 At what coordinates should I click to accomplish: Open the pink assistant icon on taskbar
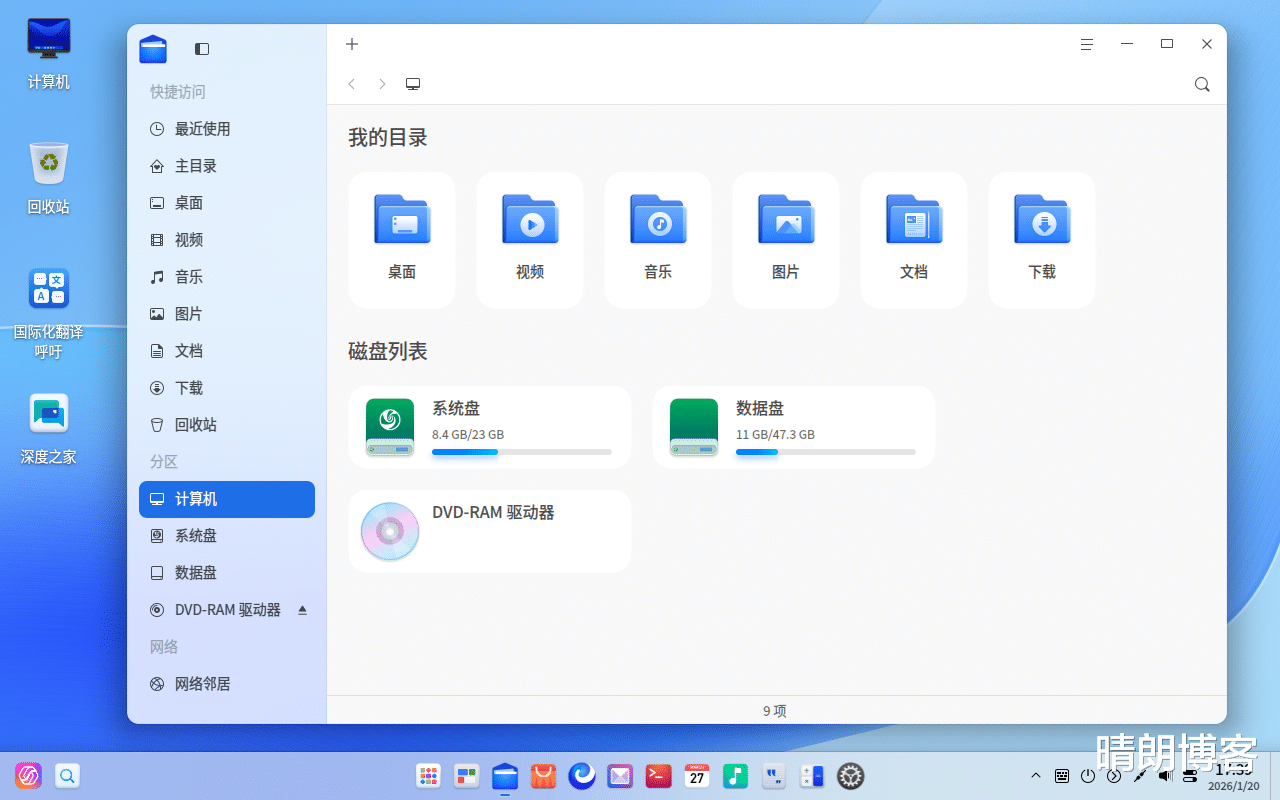[28, 775]
